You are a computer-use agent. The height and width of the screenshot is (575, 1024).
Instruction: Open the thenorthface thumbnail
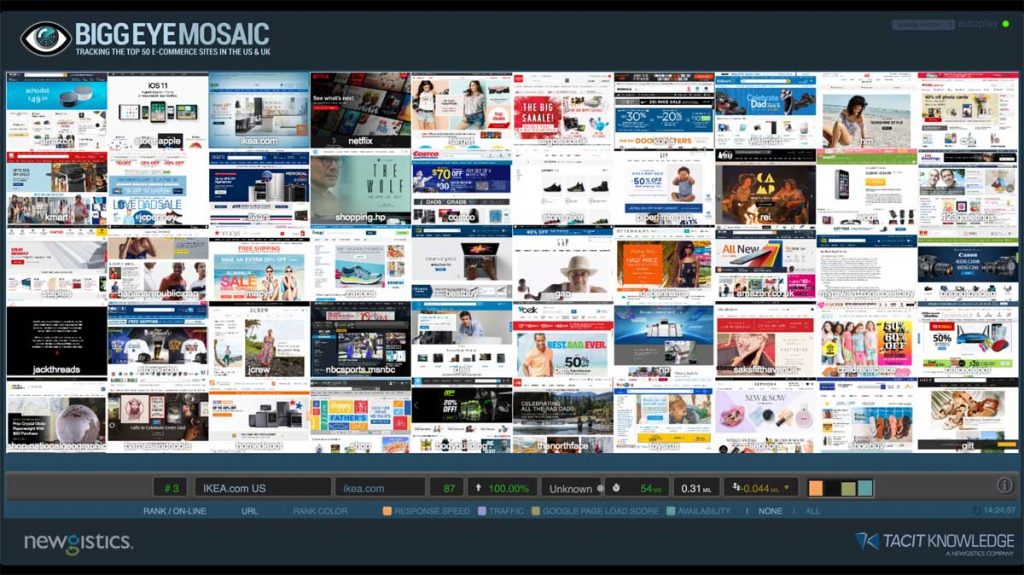pyautogui.click(x=563, y=416)
